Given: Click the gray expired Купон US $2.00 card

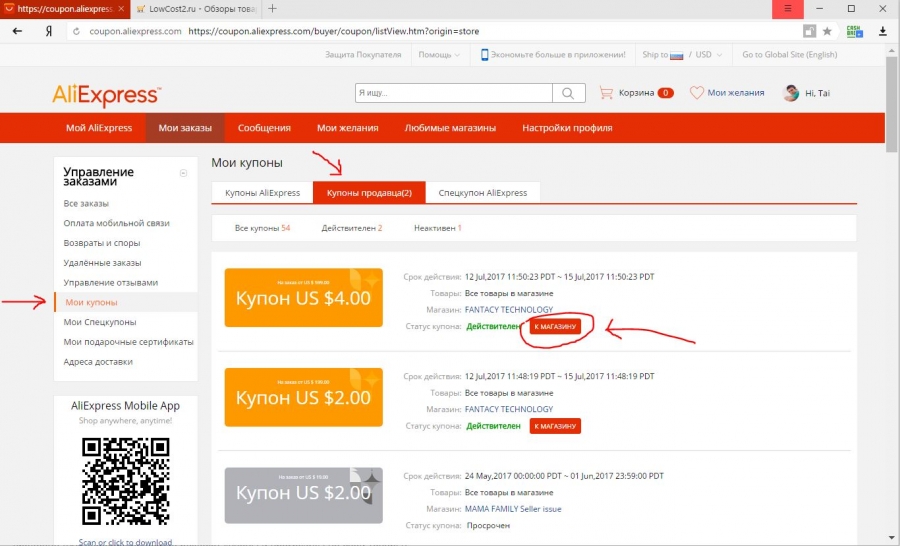Looking at the screenshot, I should point(304,495).
